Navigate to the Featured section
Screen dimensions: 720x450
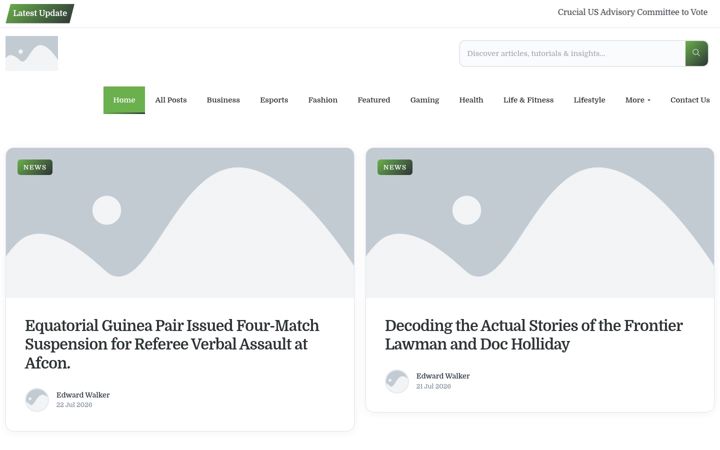click(374, 100)
